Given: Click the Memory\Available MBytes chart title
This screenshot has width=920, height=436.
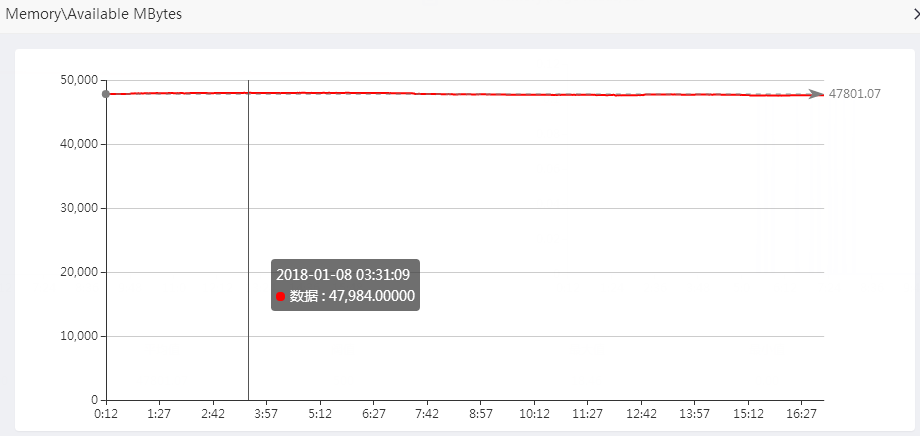Looking at the screenshot, I should (x=94, y=16).
